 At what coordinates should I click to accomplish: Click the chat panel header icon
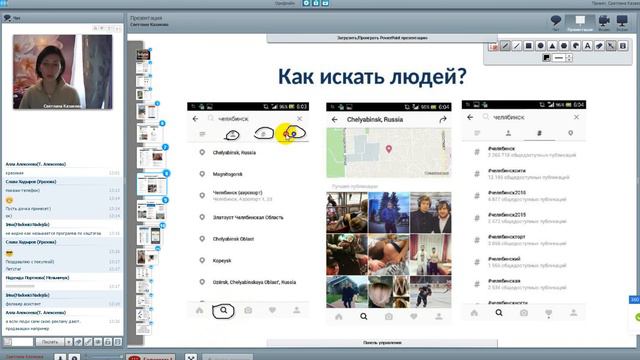pyautogui.click(x=7, y=18)
